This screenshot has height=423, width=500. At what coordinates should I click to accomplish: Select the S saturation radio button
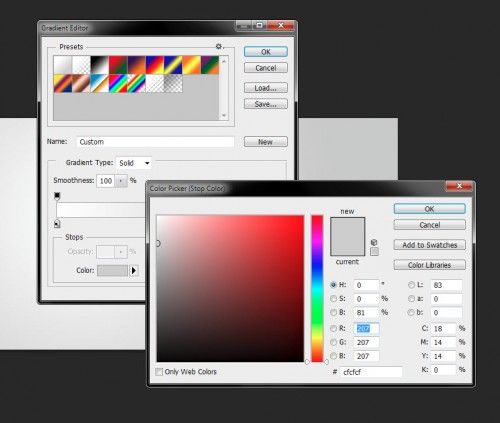point(333,299)
